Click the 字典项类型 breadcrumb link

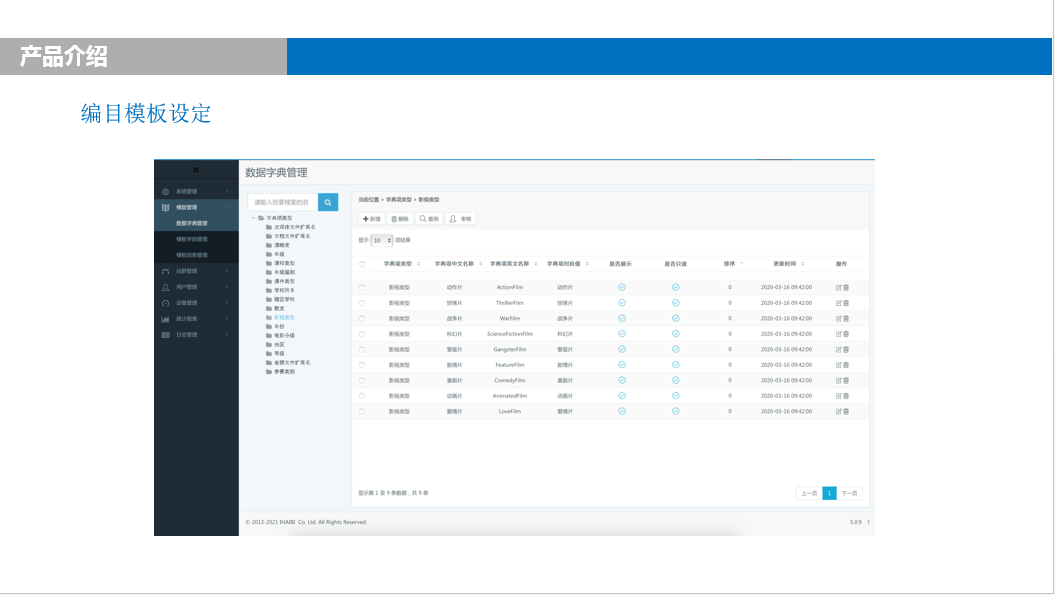pyautogui.click(x=398, y=200)
